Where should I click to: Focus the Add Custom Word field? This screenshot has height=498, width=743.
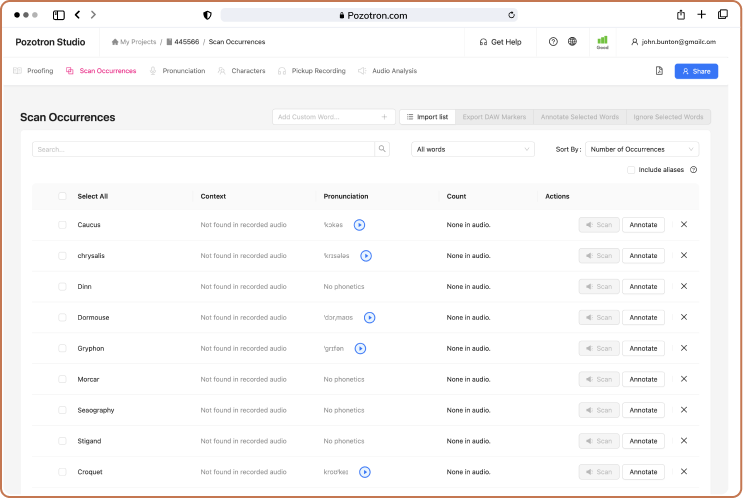327,117
